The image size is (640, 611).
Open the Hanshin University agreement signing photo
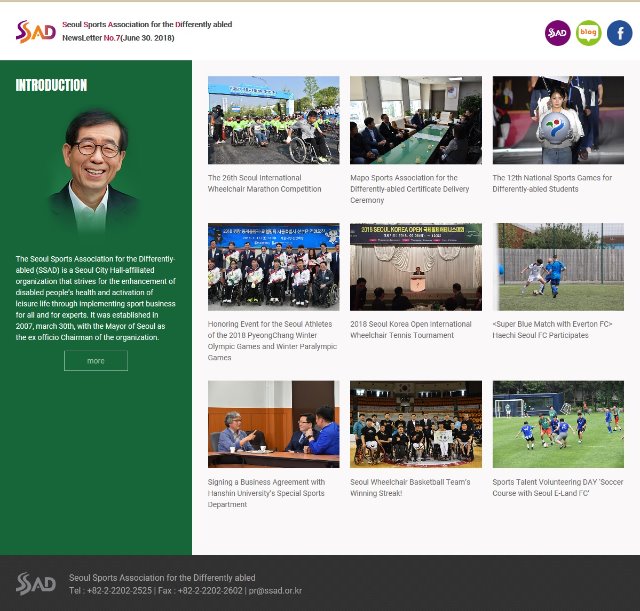coord(273,424)
